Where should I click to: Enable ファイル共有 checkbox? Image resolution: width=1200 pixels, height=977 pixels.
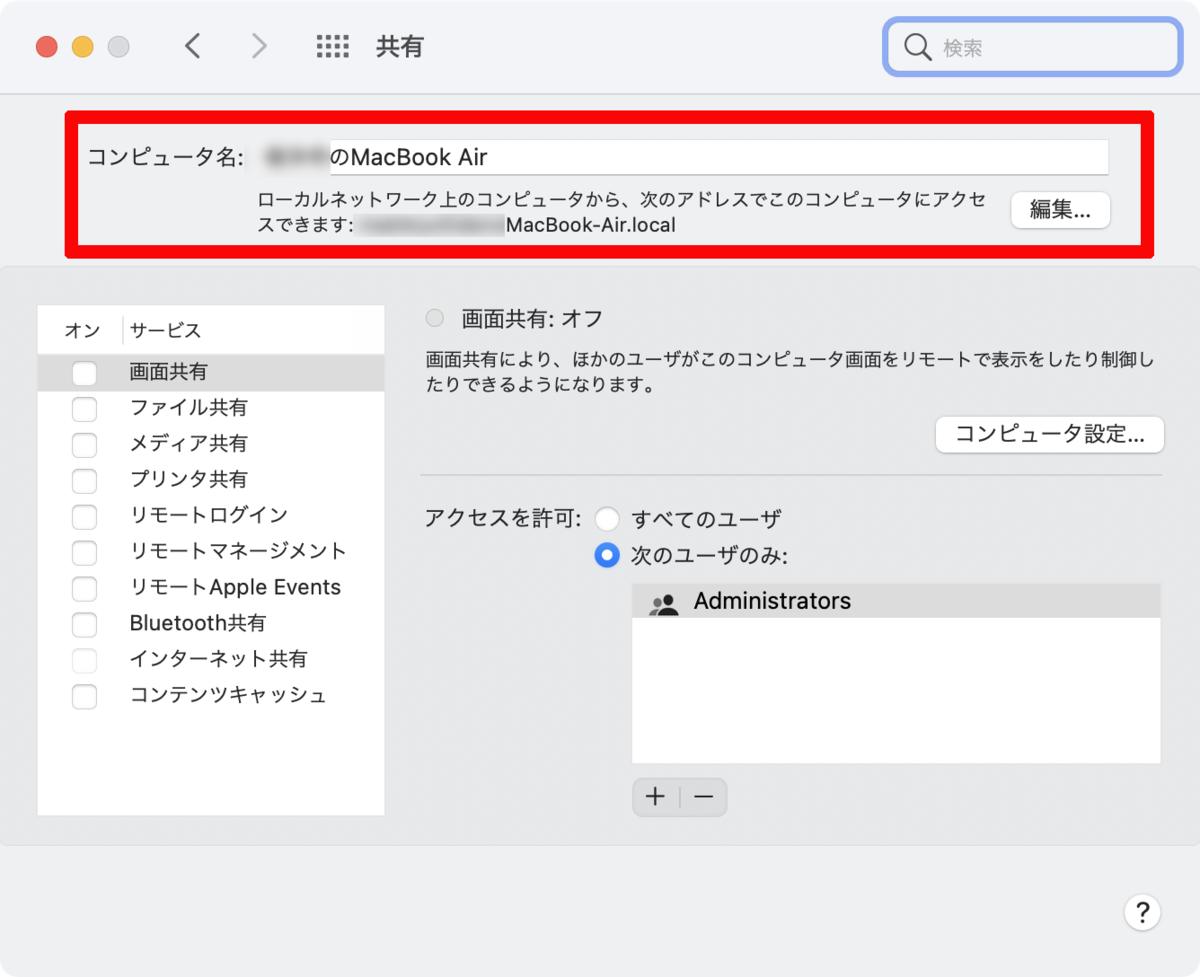click(85, 409)
